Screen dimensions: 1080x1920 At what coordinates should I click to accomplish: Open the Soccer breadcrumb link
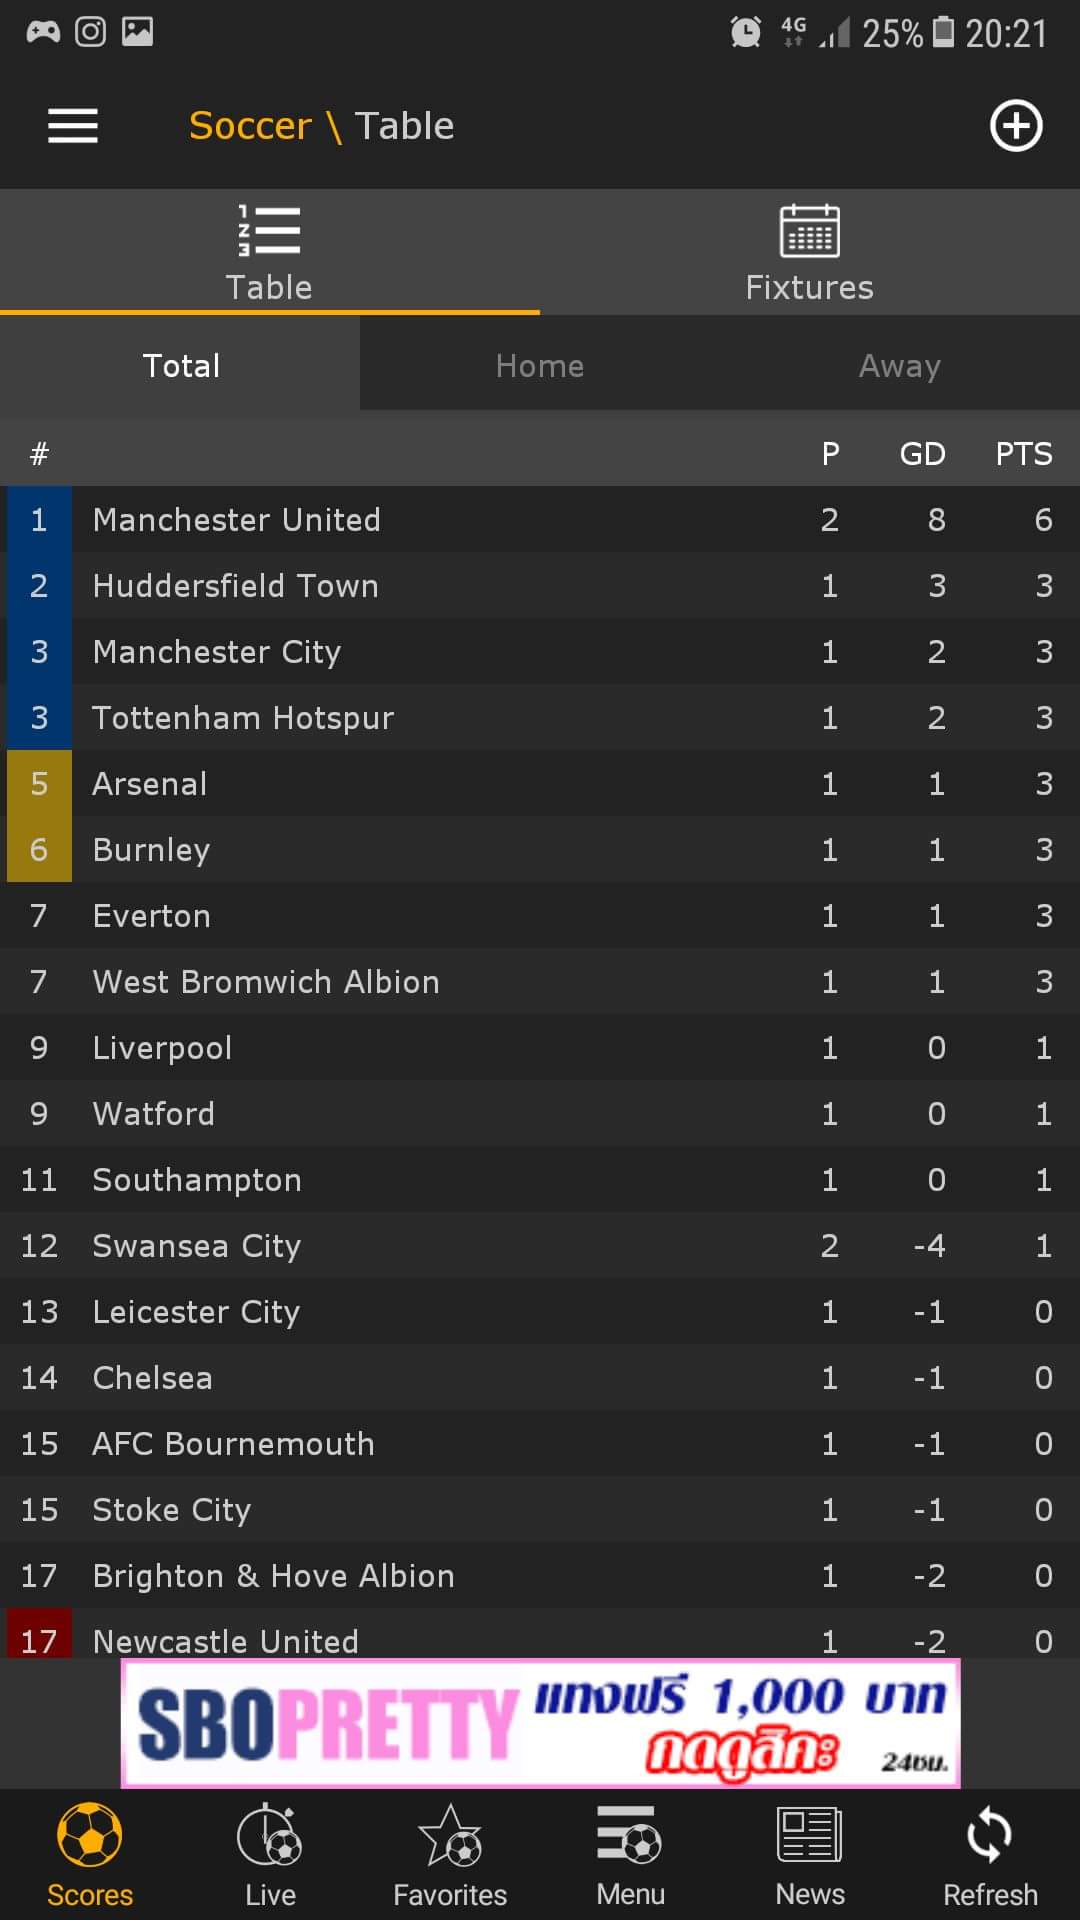click(250, 126)
